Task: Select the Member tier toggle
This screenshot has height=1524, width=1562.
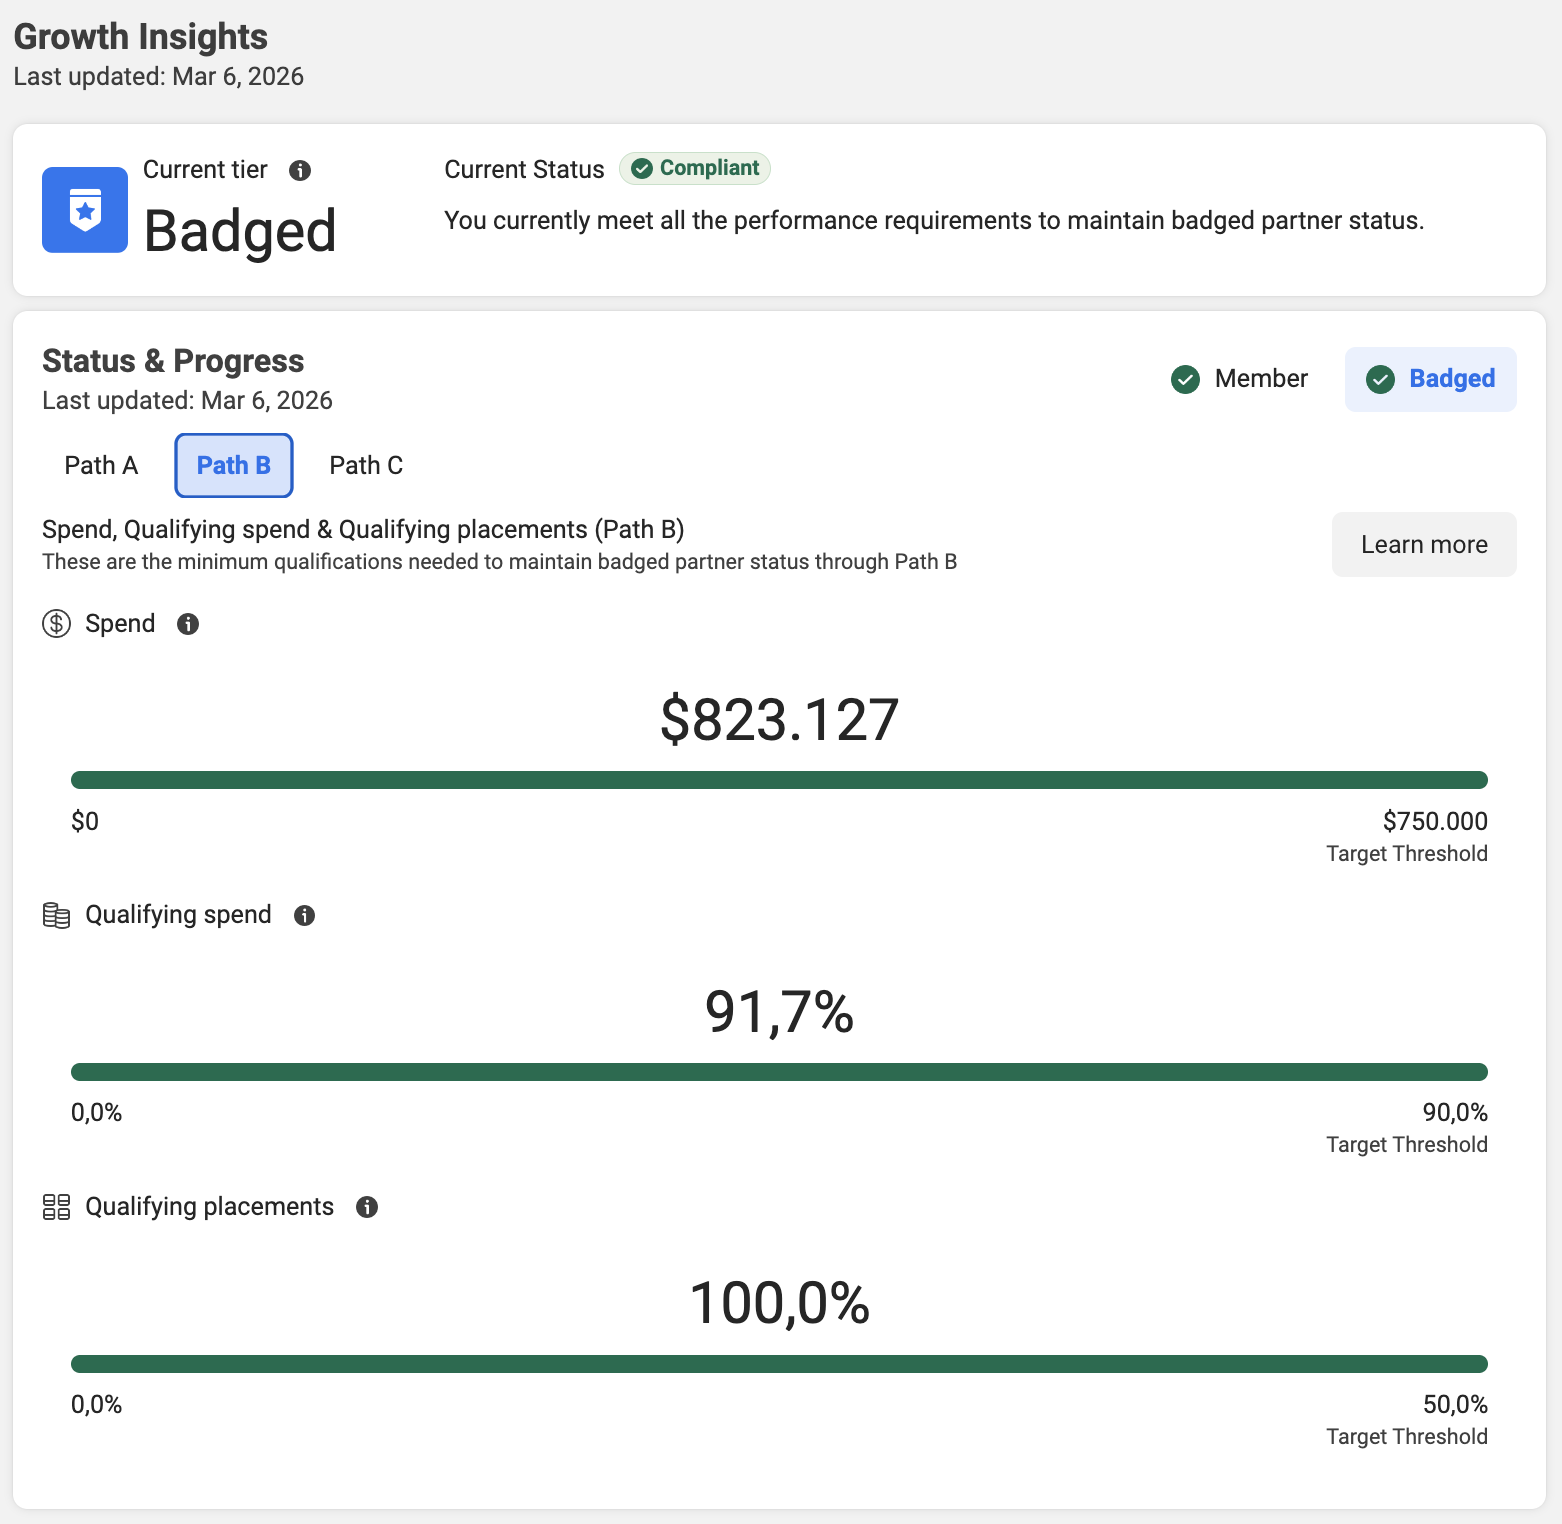Action: click(1240, 379)
